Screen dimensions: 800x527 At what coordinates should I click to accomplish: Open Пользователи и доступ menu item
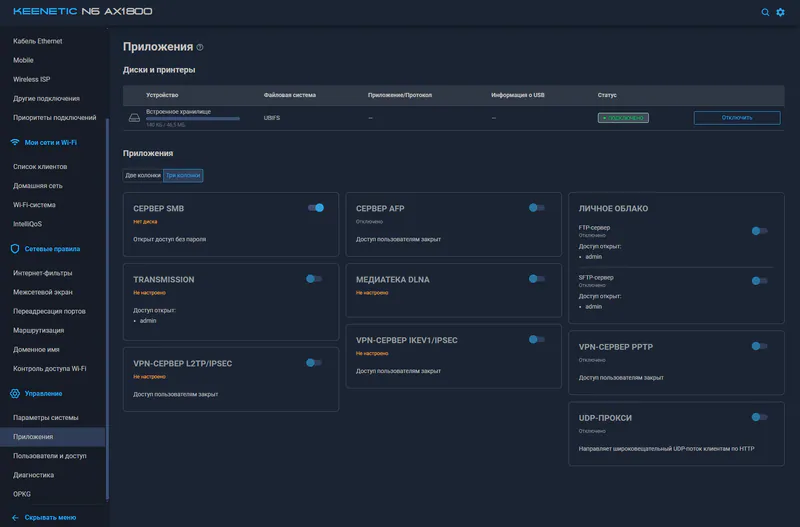[x=49, y=456]
